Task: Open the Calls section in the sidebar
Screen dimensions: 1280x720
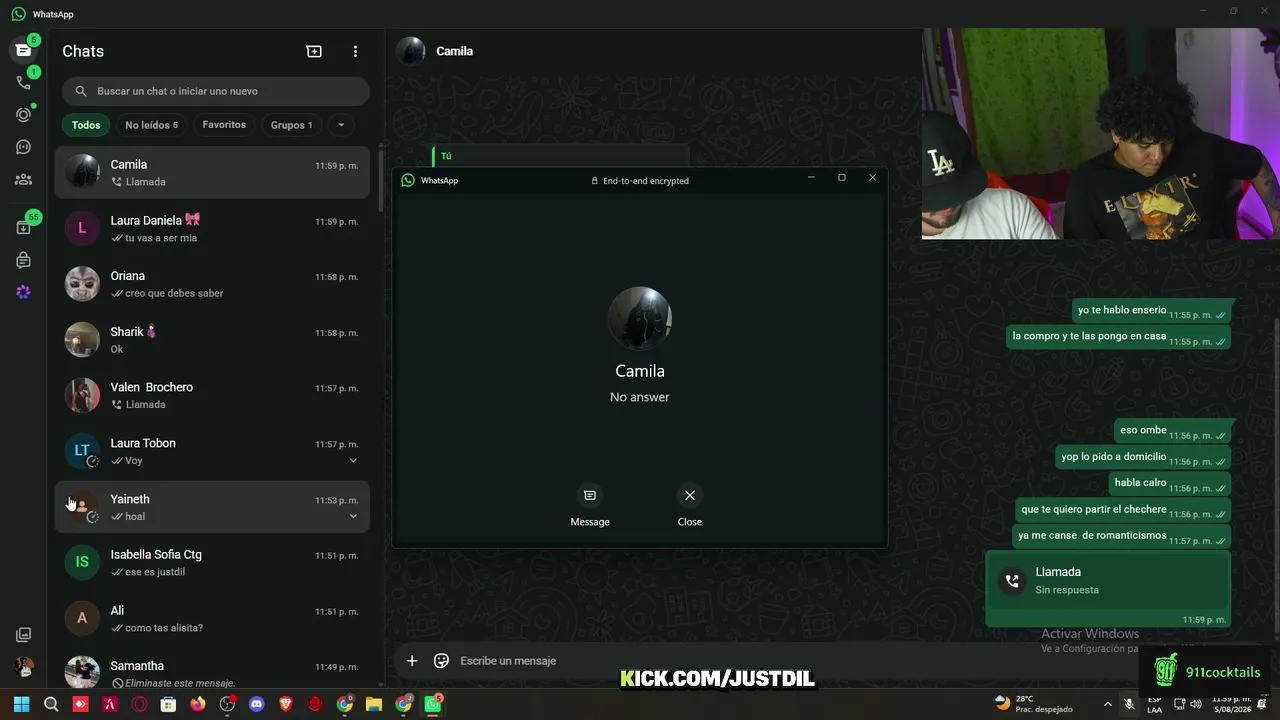Action: [23, 82]
